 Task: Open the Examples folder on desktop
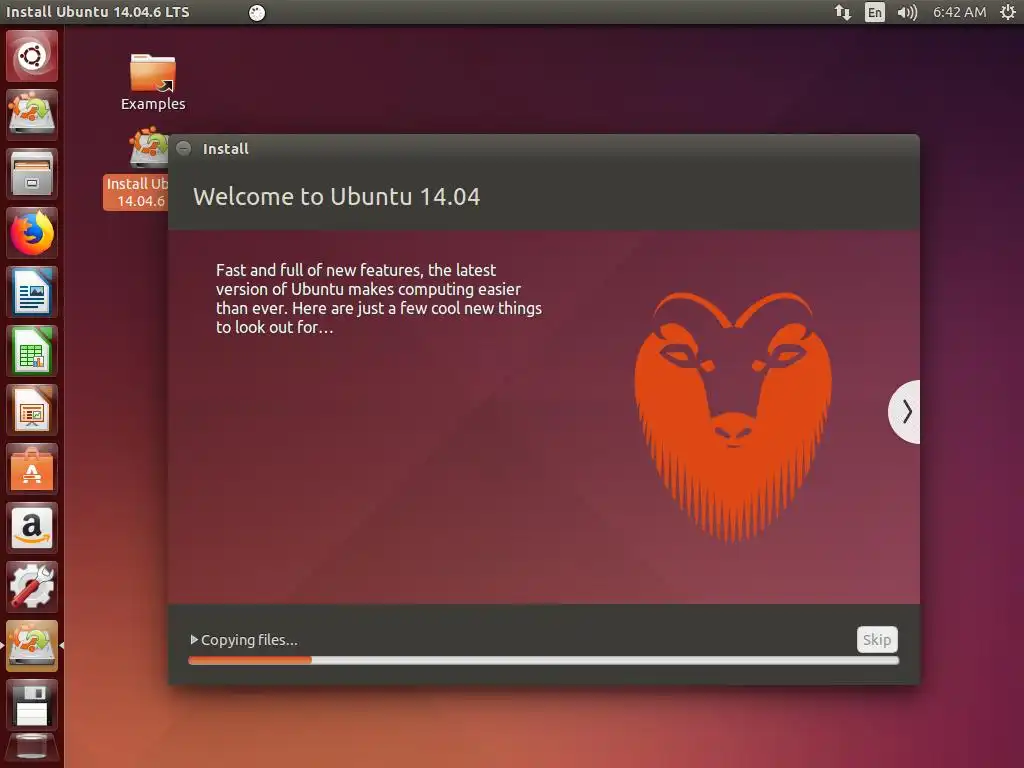[153, 82]
